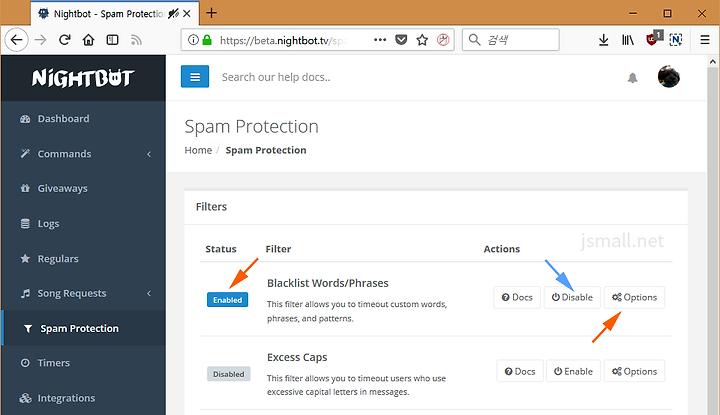Click the page scrollbar up arrow
Screen dimensions: 720x415
click(x=713, y=62)
